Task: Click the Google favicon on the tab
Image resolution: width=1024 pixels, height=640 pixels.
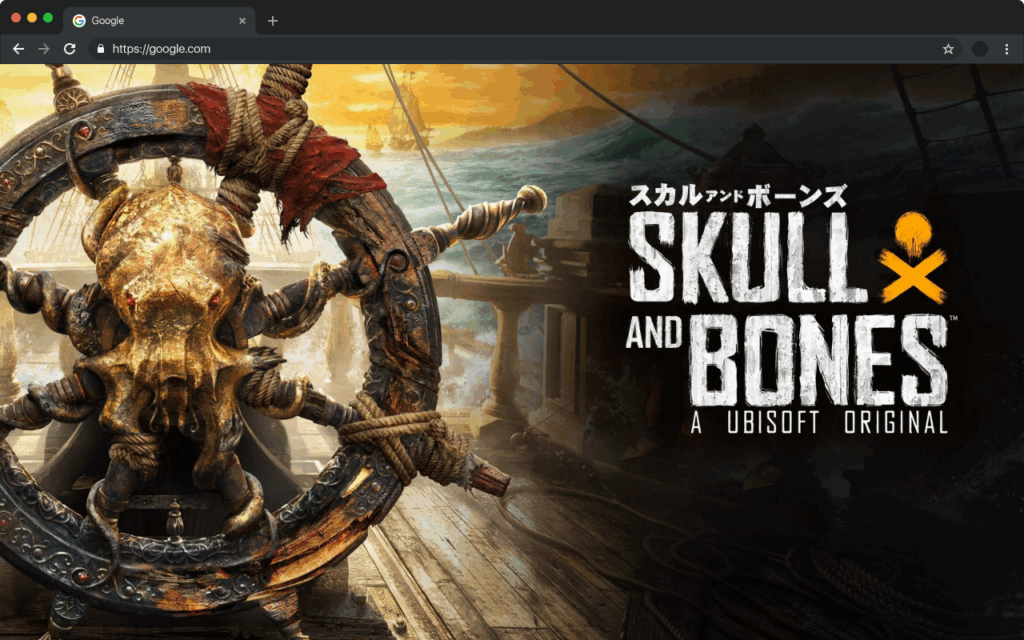Action: tap(79, 20)
